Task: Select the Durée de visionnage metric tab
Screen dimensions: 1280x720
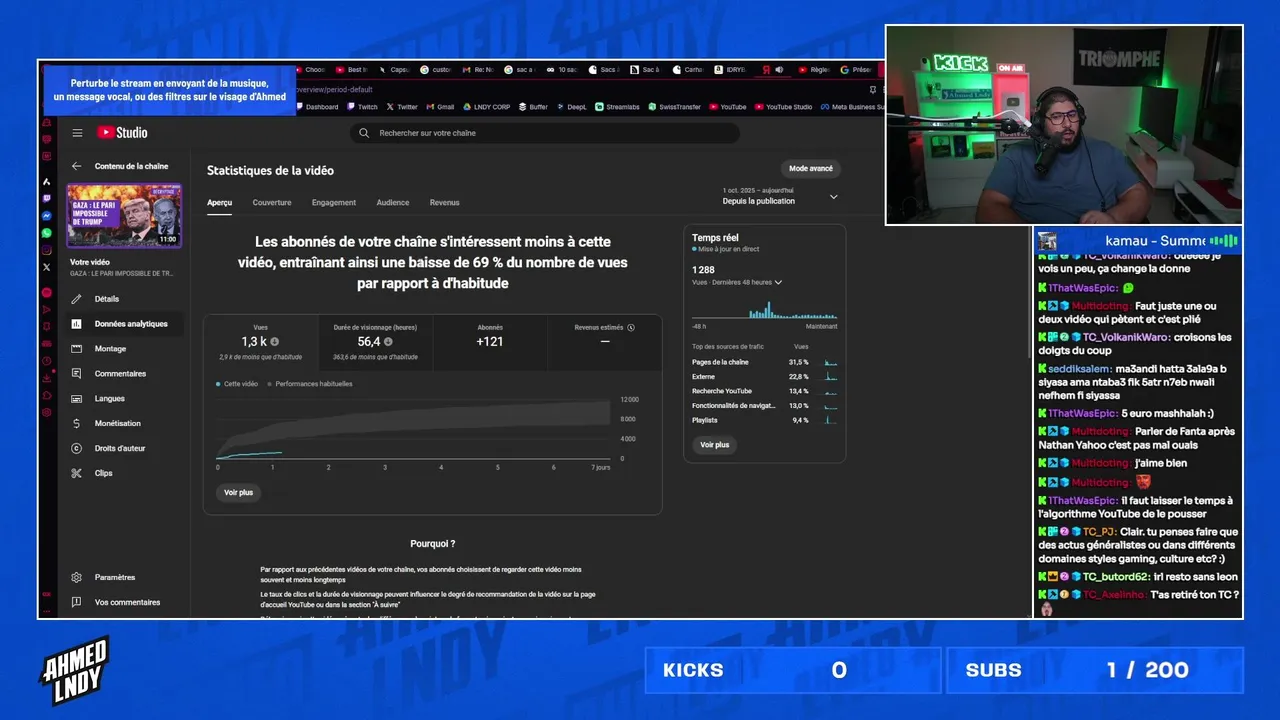Action: 375,342
